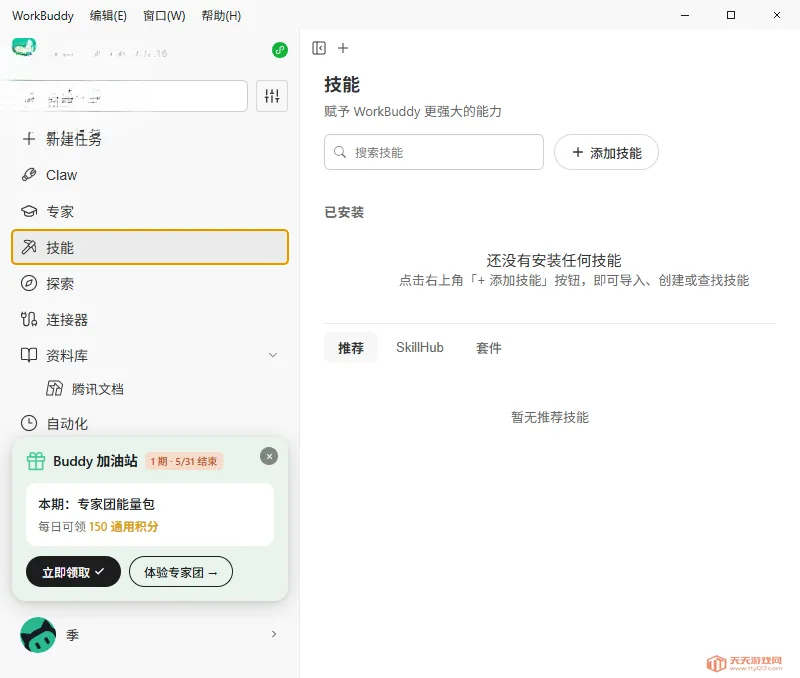
Task: Click the 资料库 book icon
Action: point(29,355)
